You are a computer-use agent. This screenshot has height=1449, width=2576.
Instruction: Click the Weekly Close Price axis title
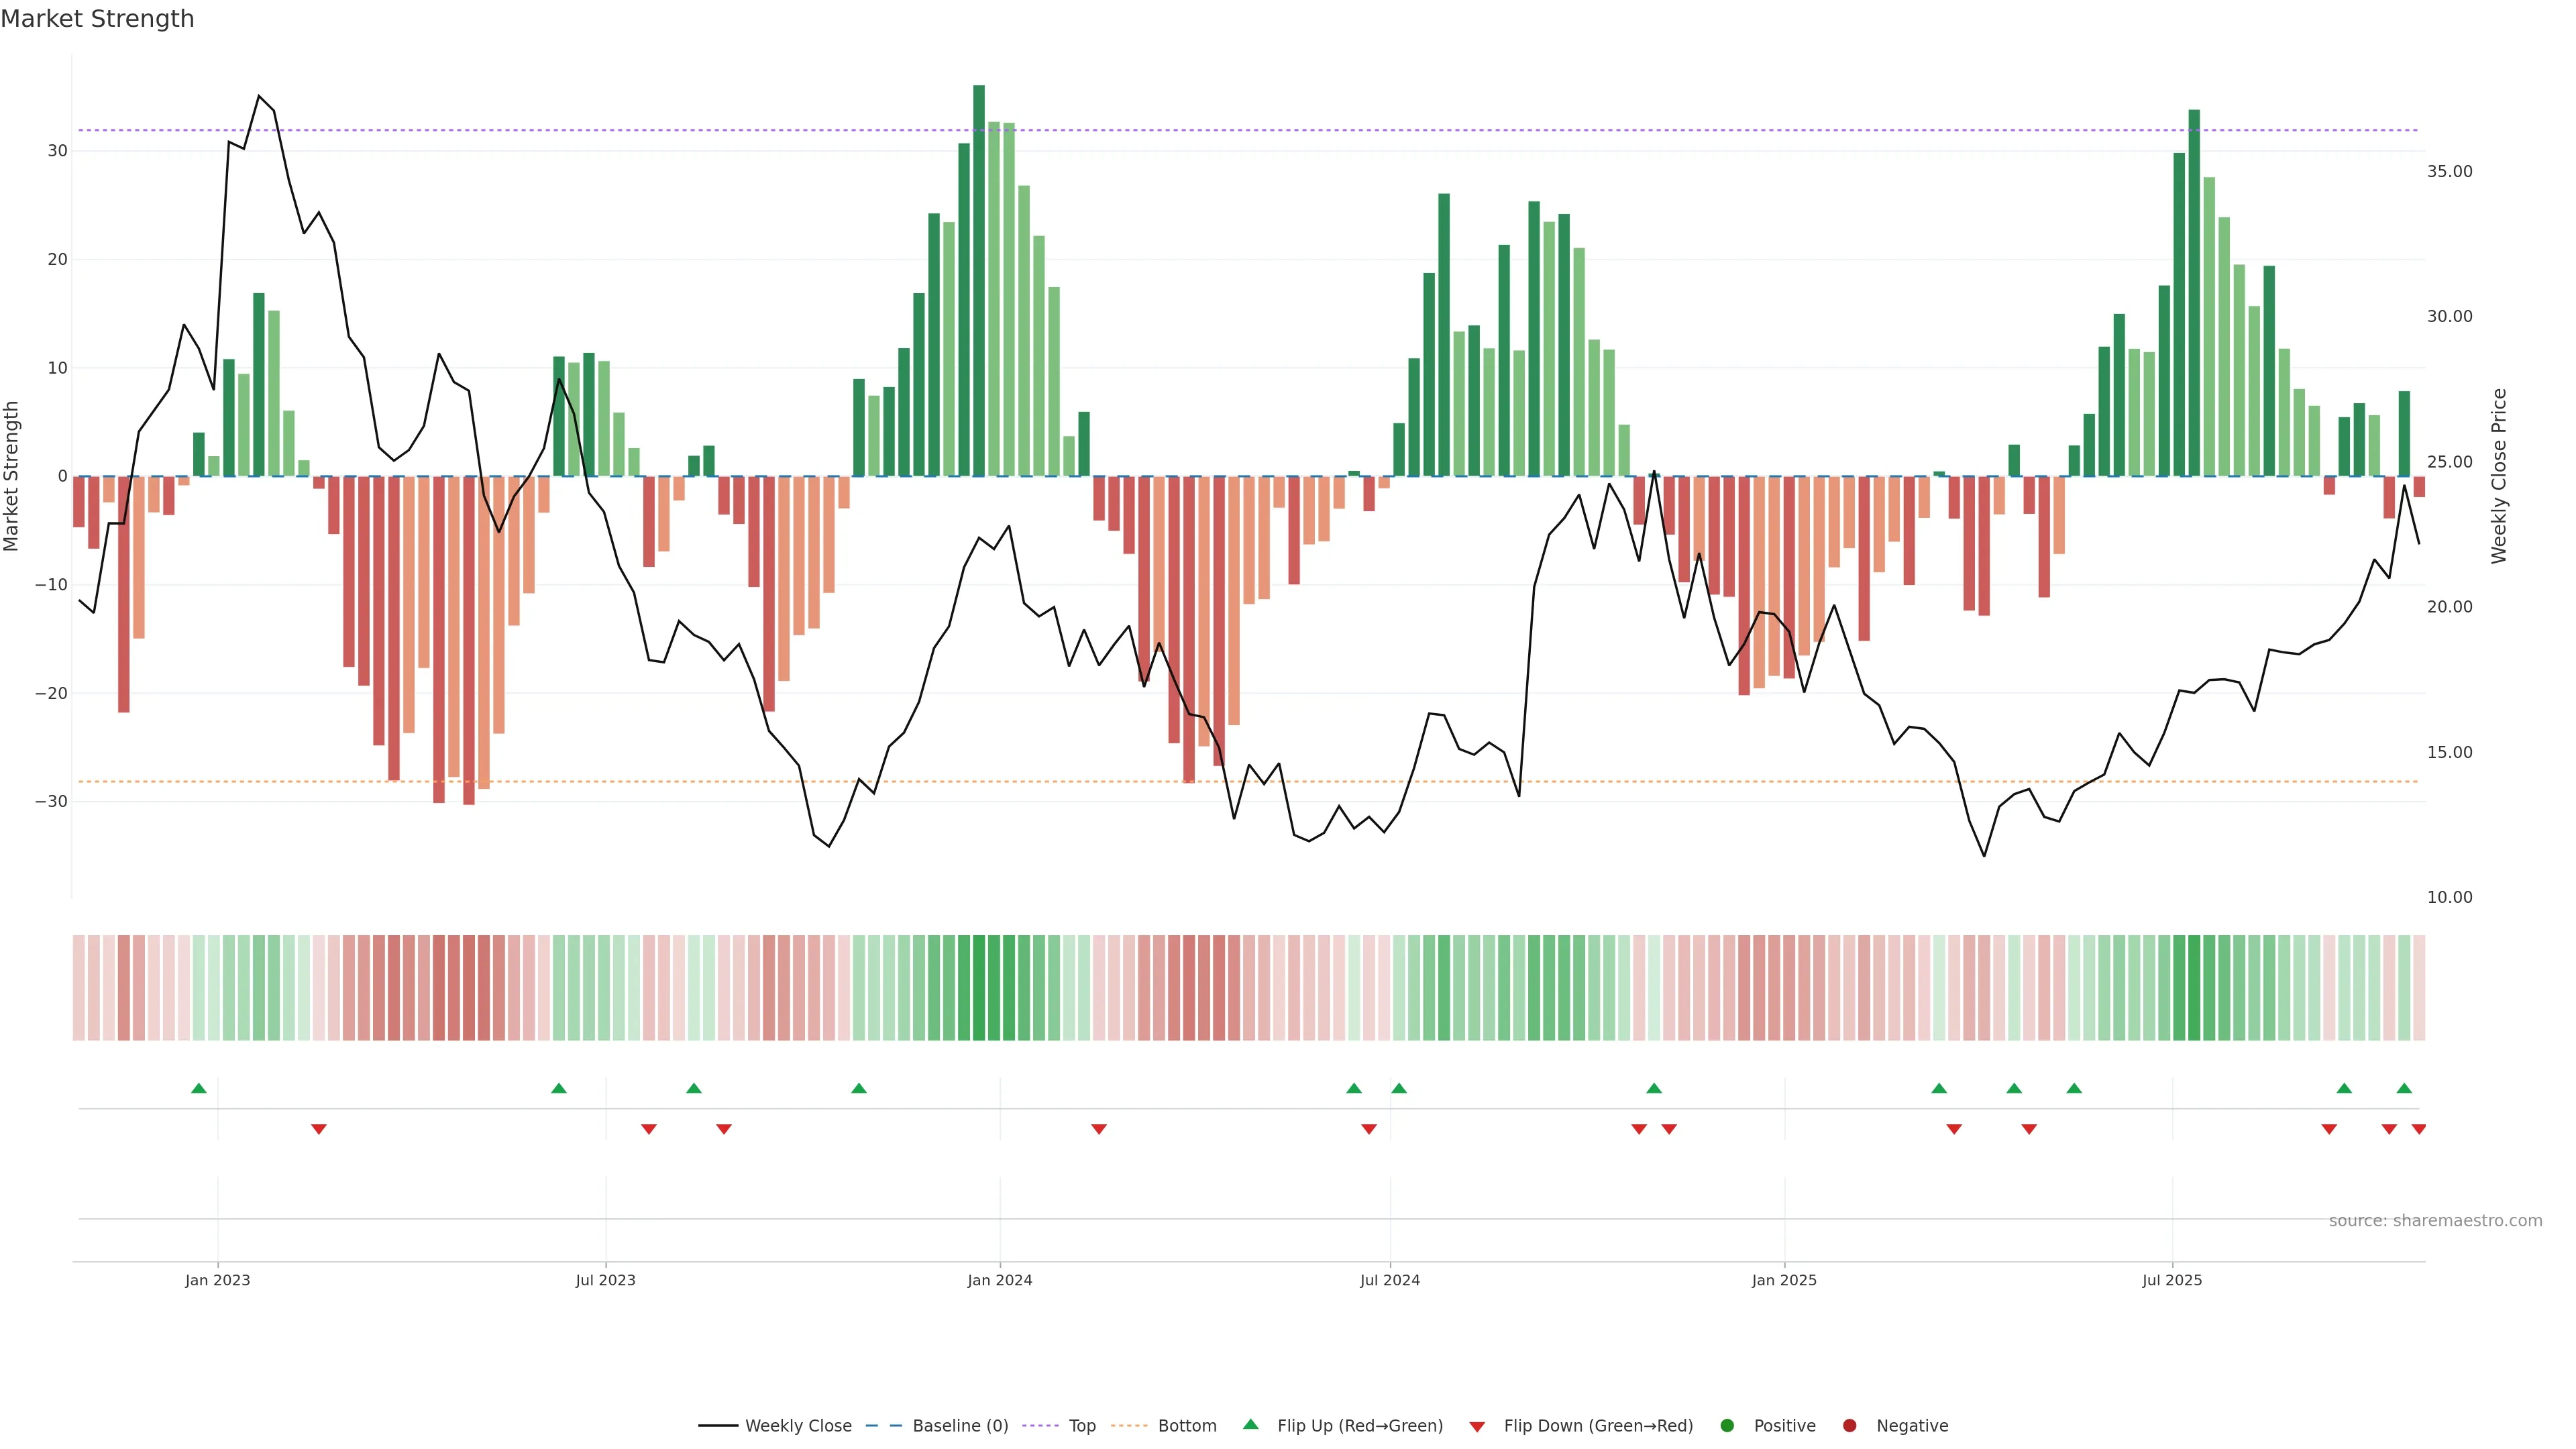(x=2500, y=476)
